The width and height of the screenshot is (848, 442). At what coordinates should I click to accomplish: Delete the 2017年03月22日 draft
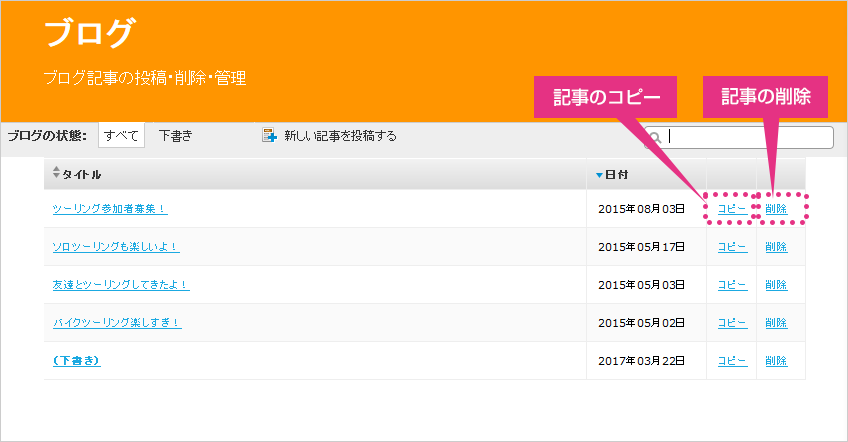[776, 360]
